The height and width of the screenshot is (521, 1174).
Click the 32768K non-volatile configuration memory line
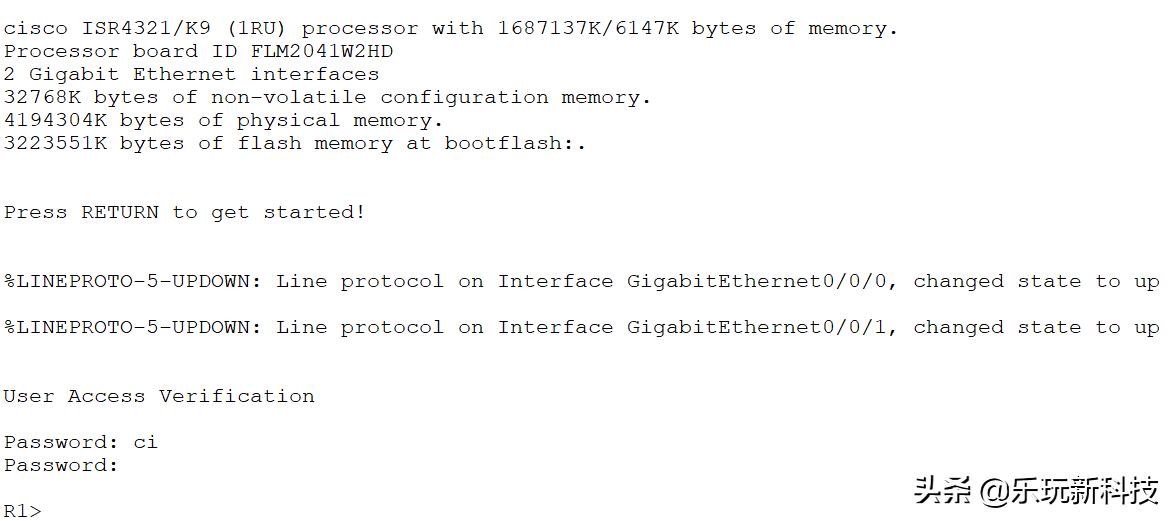tap(327, 97)
